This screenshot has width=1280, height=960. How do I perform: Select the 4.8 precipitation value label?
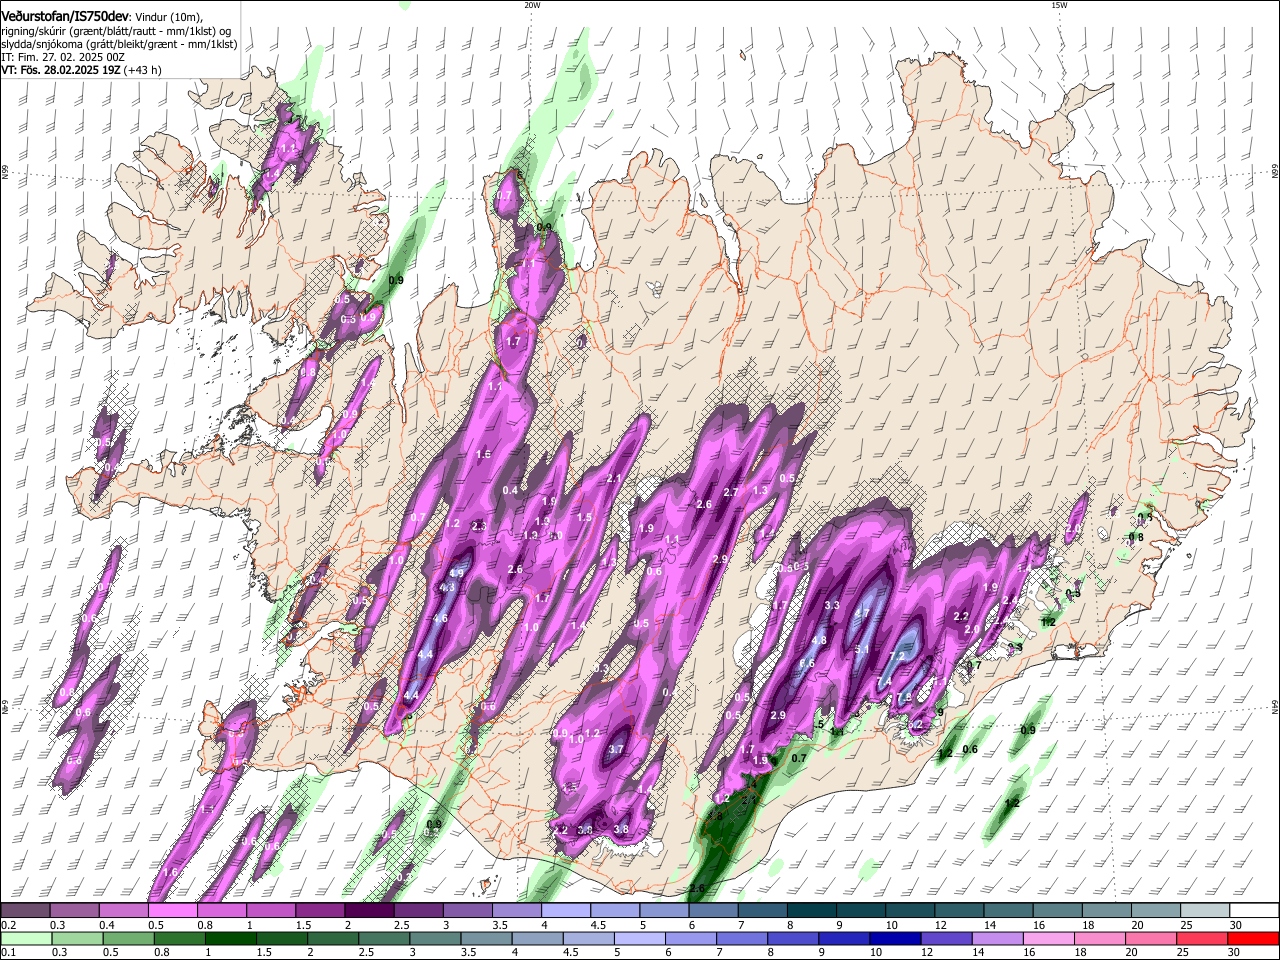coord(819,640)
